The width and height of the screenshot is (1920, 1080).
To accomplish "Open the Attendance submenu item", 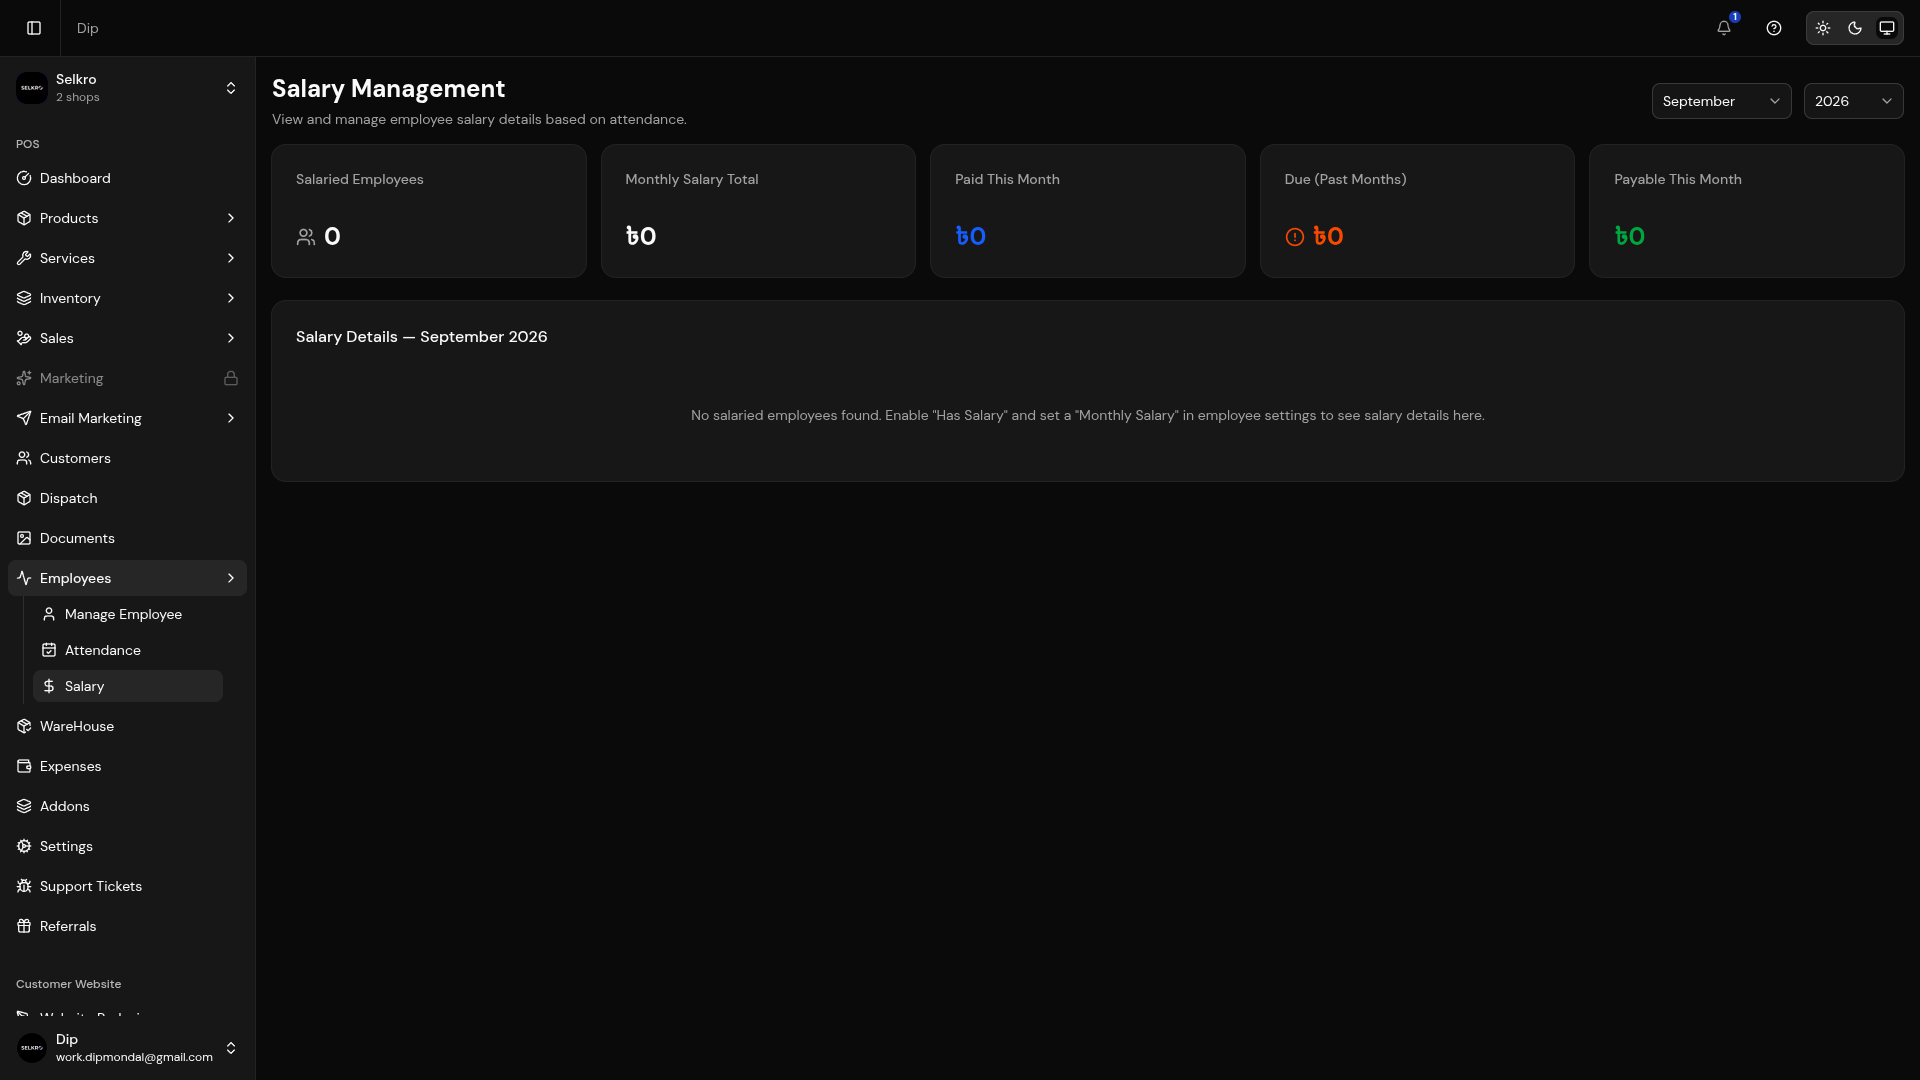I will pyautogui.click(x=128, y=650).
